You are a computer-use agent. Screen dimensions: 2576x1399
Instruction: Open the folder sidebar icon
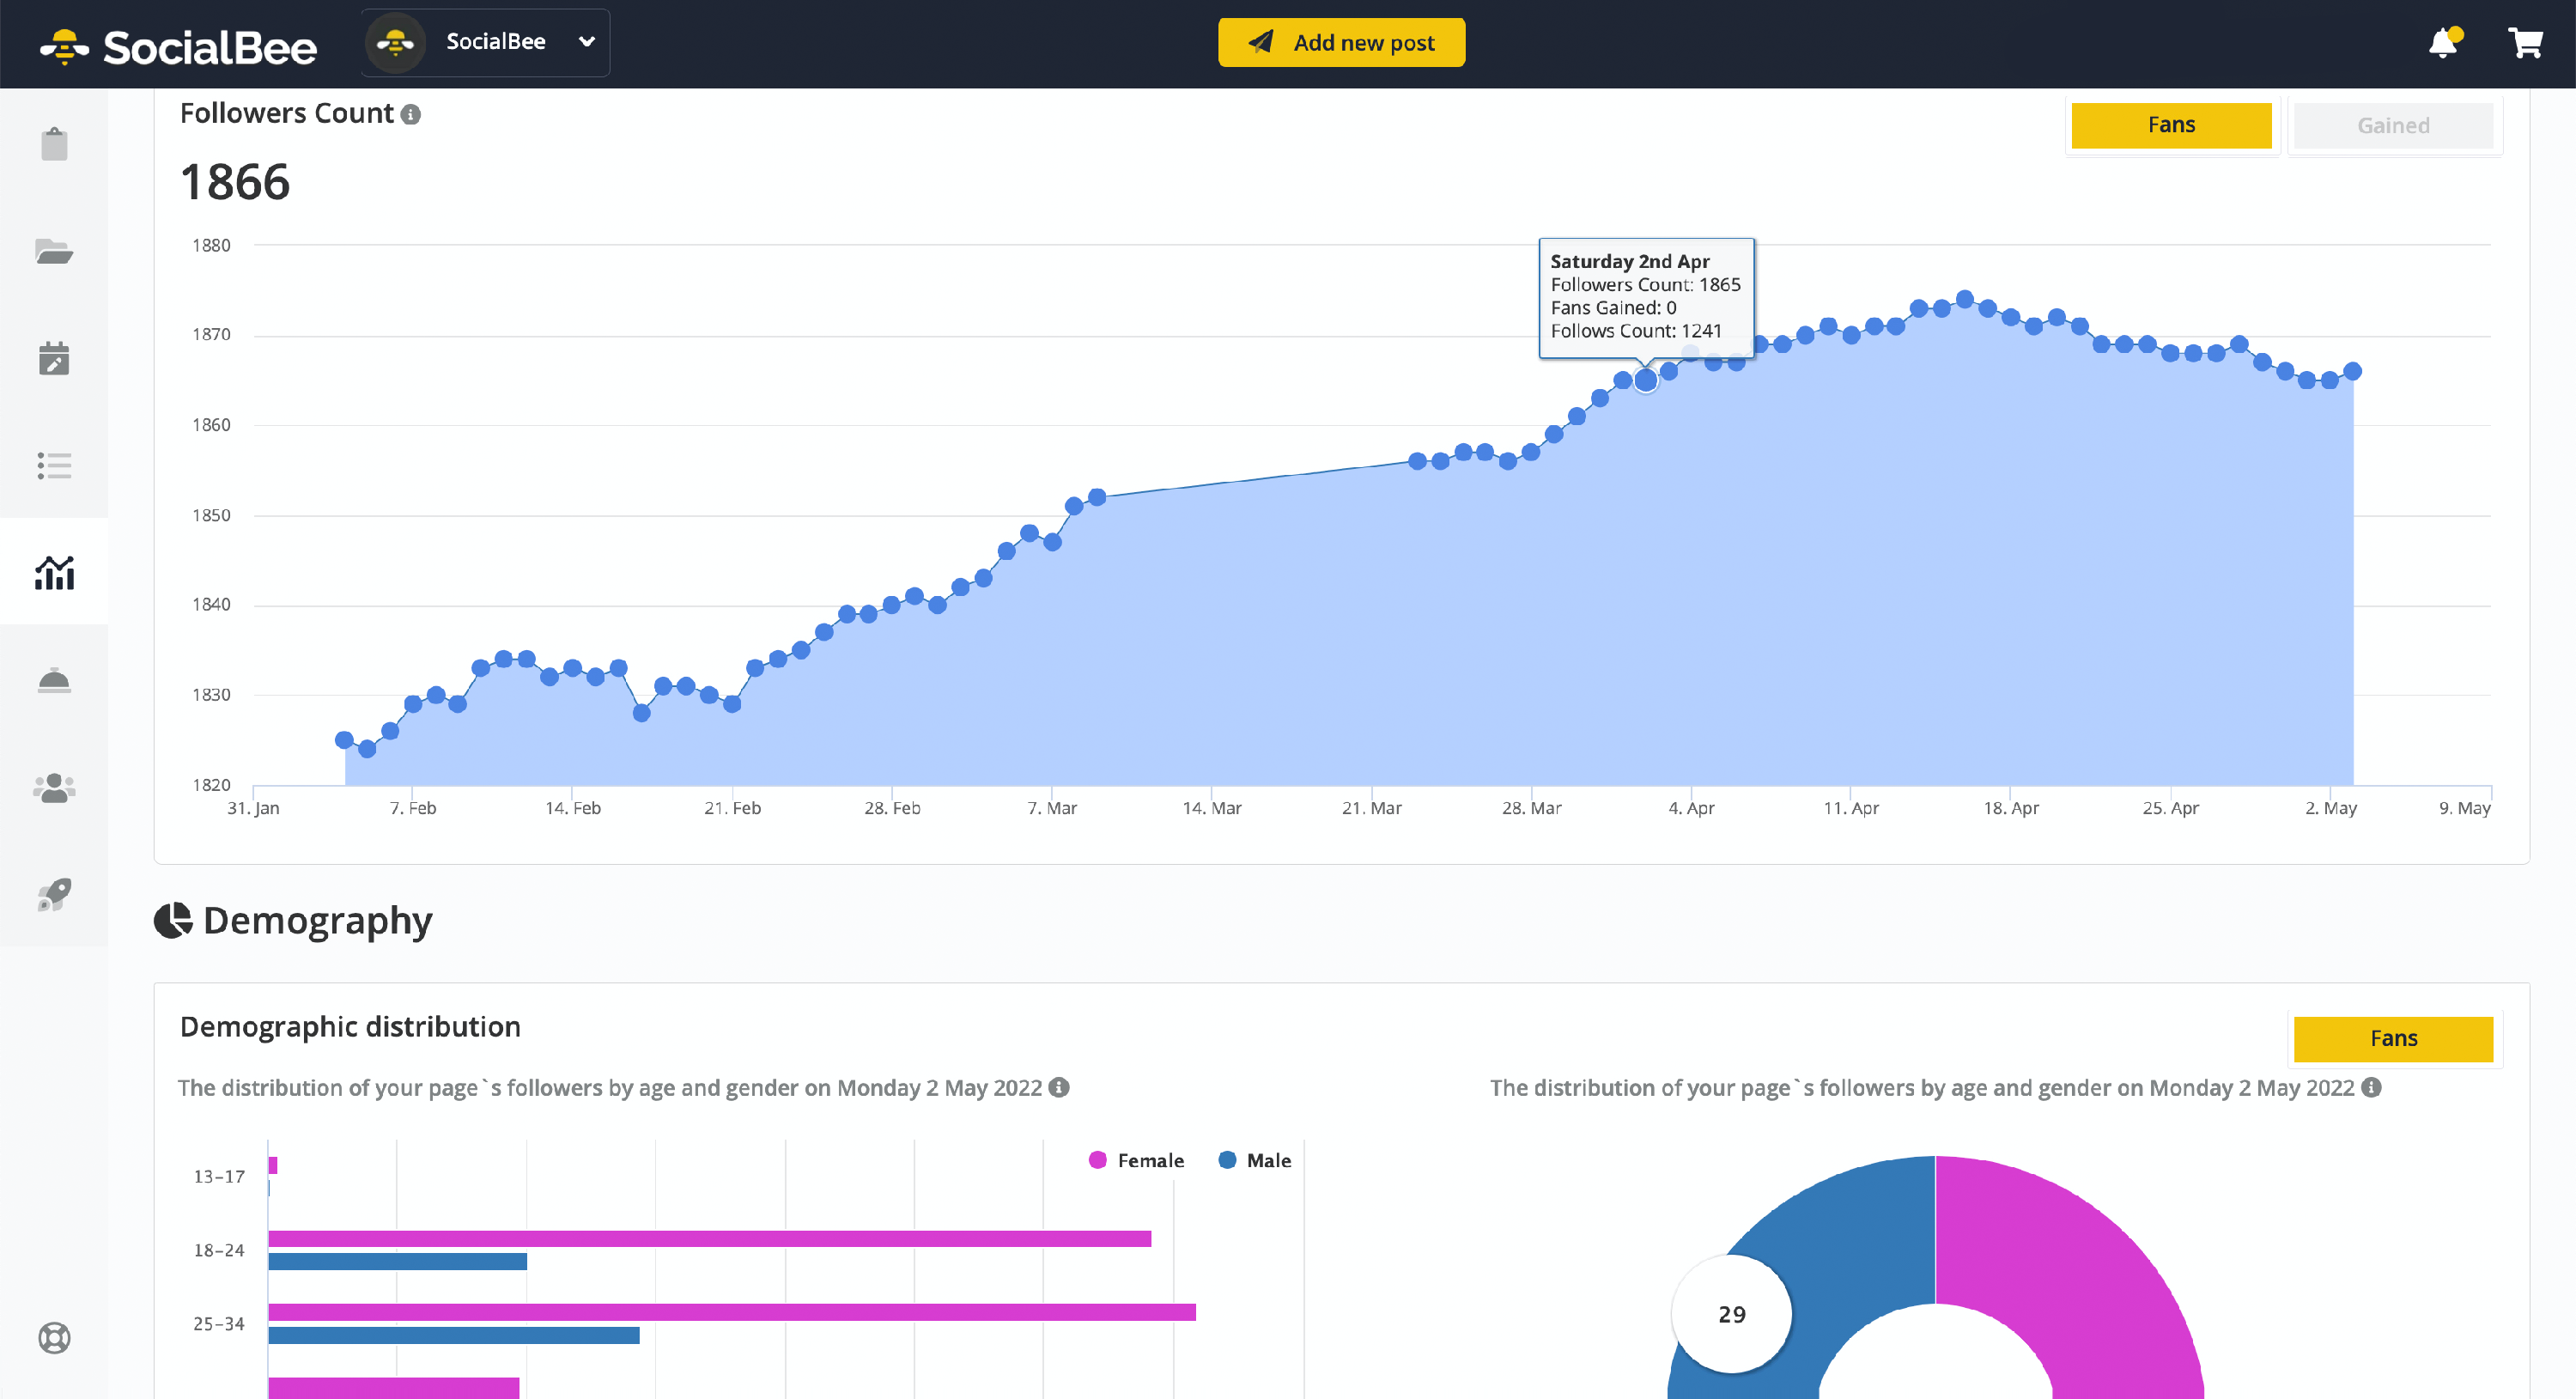point(54,251)
